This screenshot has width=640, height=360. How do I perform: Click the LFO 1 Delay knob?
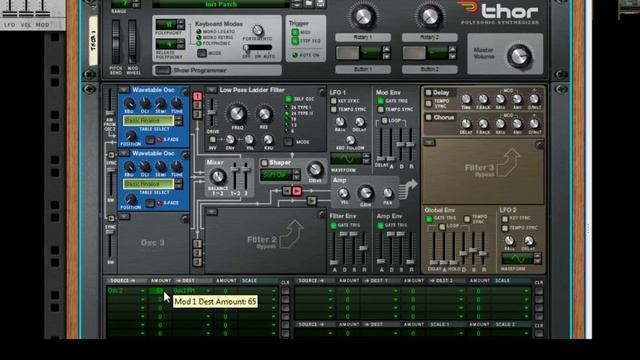[359, 121]
